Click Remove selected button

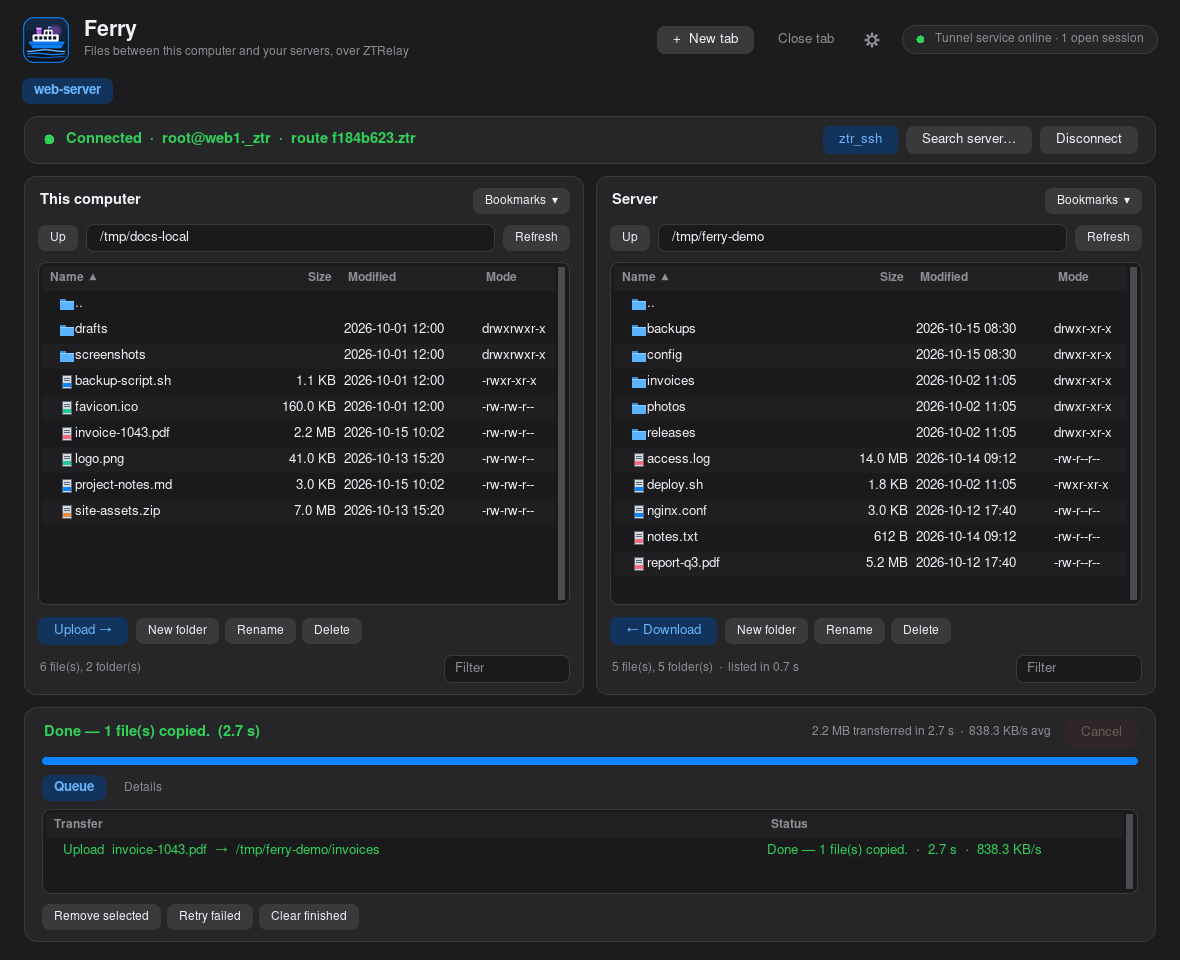102,916
